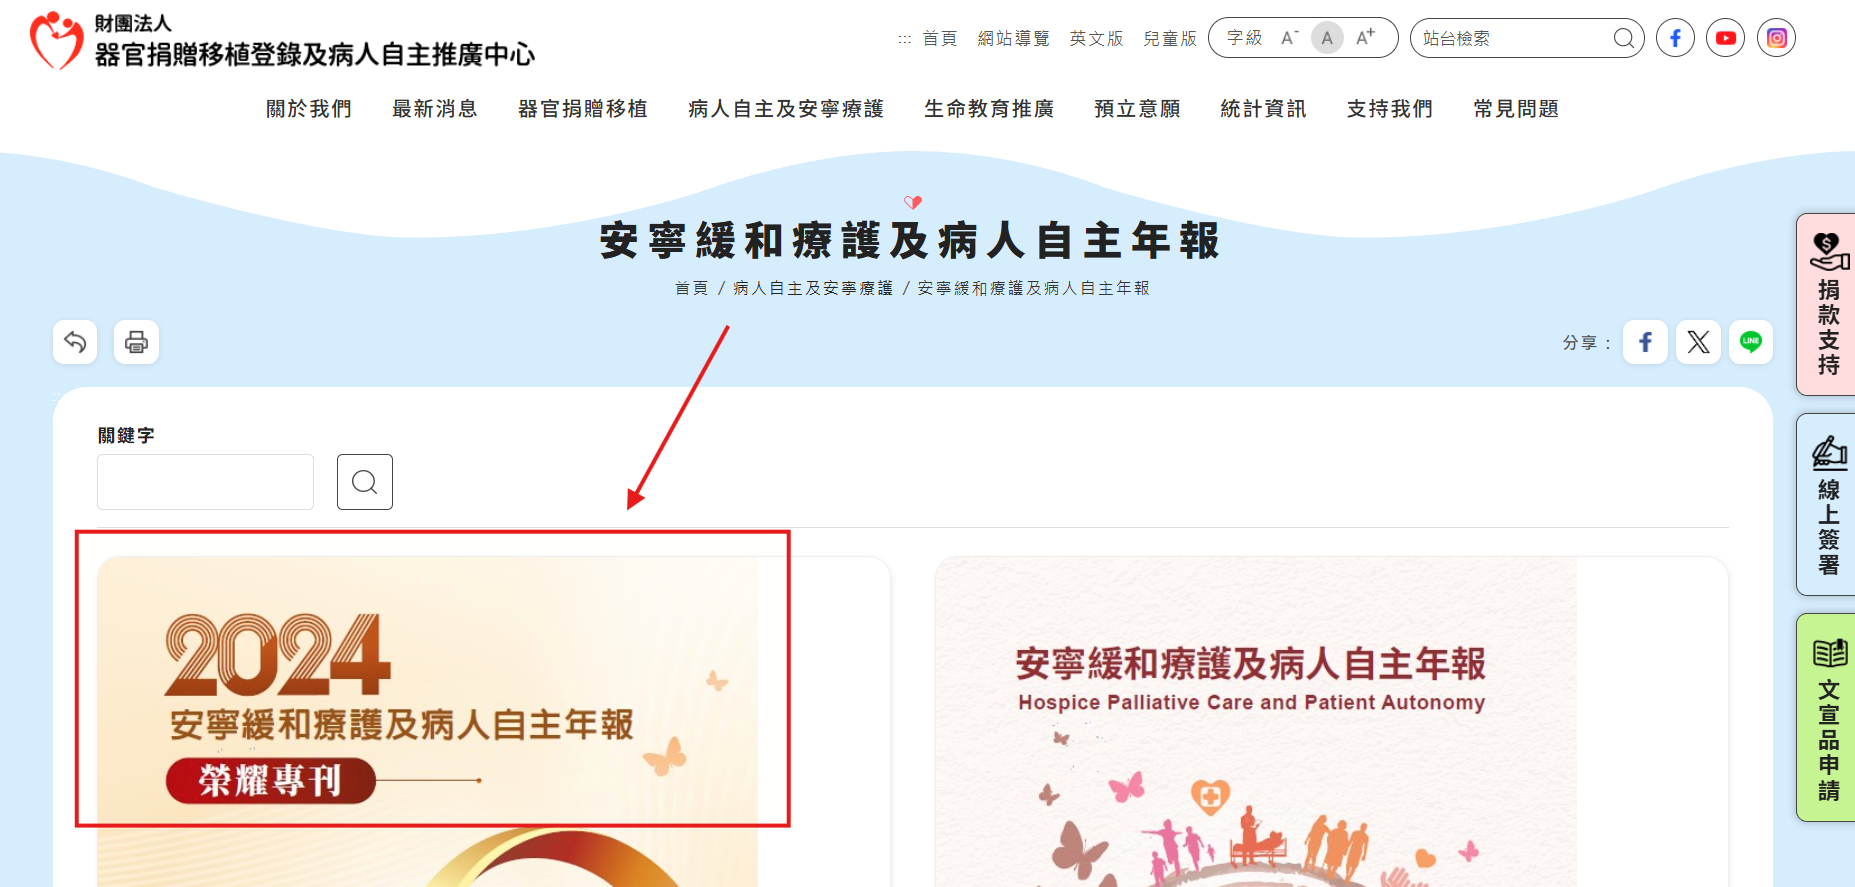Click the keyword search magnifier button
The width and height of the screenshot is (1855, 887).
click(365, 482)
